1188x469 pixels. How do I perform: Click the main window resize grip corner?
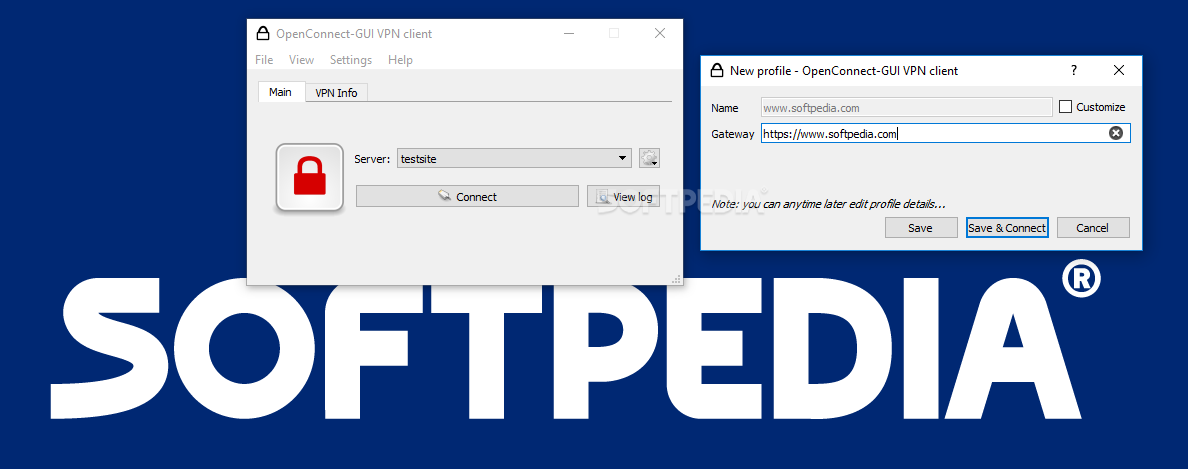tap(677, 279)
